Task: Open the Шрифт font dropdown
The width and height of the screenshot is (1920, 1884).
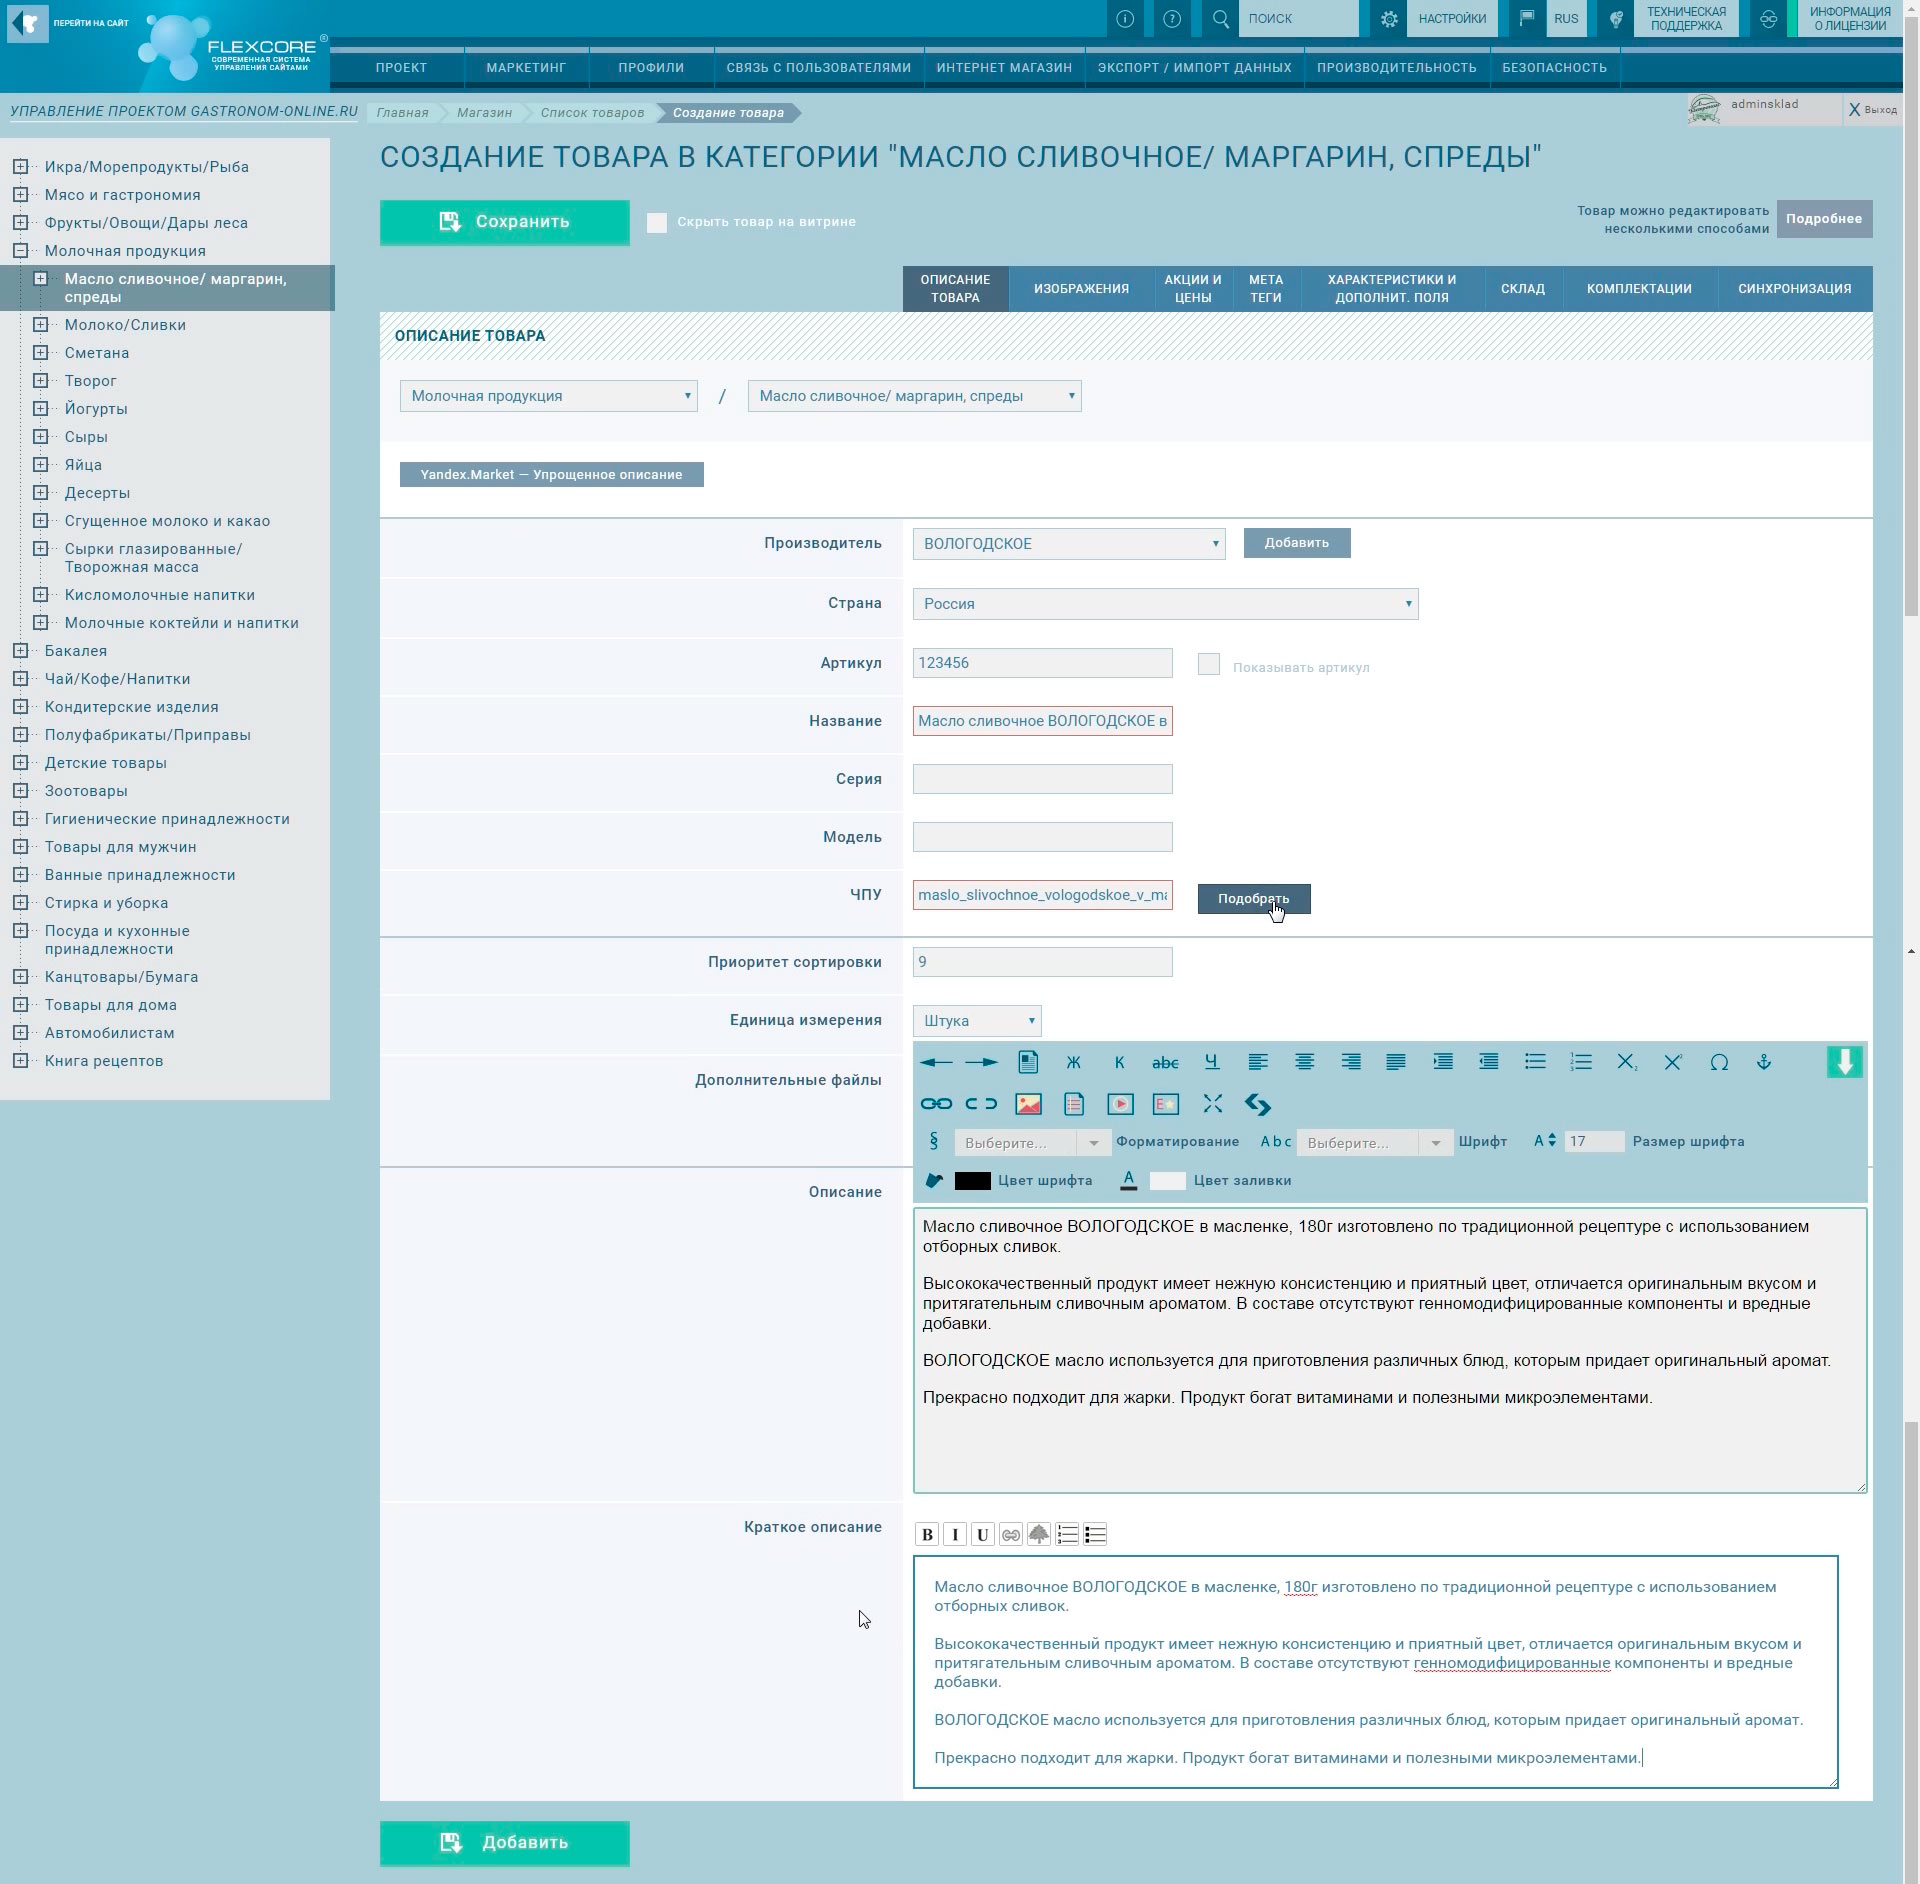Action: (1375, 1142)
